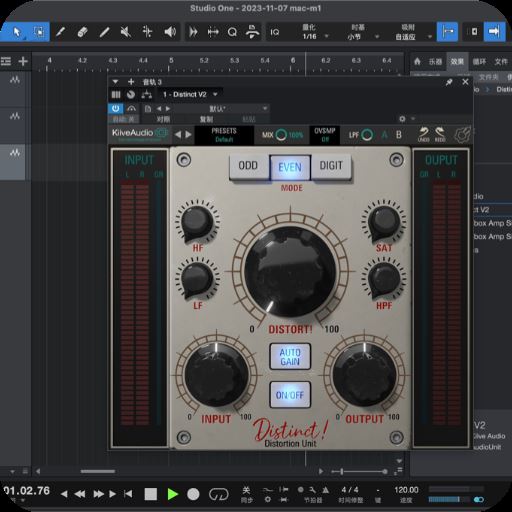
Task: Click the plugin REDO icon
Action: tap(440, 134)
